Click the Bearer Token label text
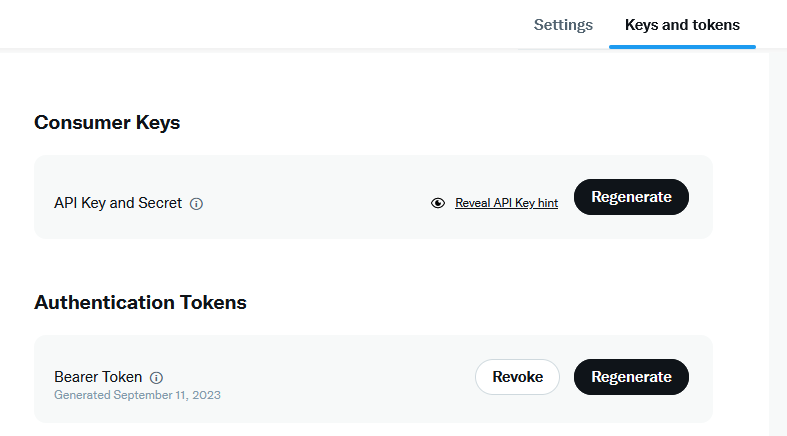The width and height of the screenshot is (787, 436). pyautogui.click(x=98, y=377)
